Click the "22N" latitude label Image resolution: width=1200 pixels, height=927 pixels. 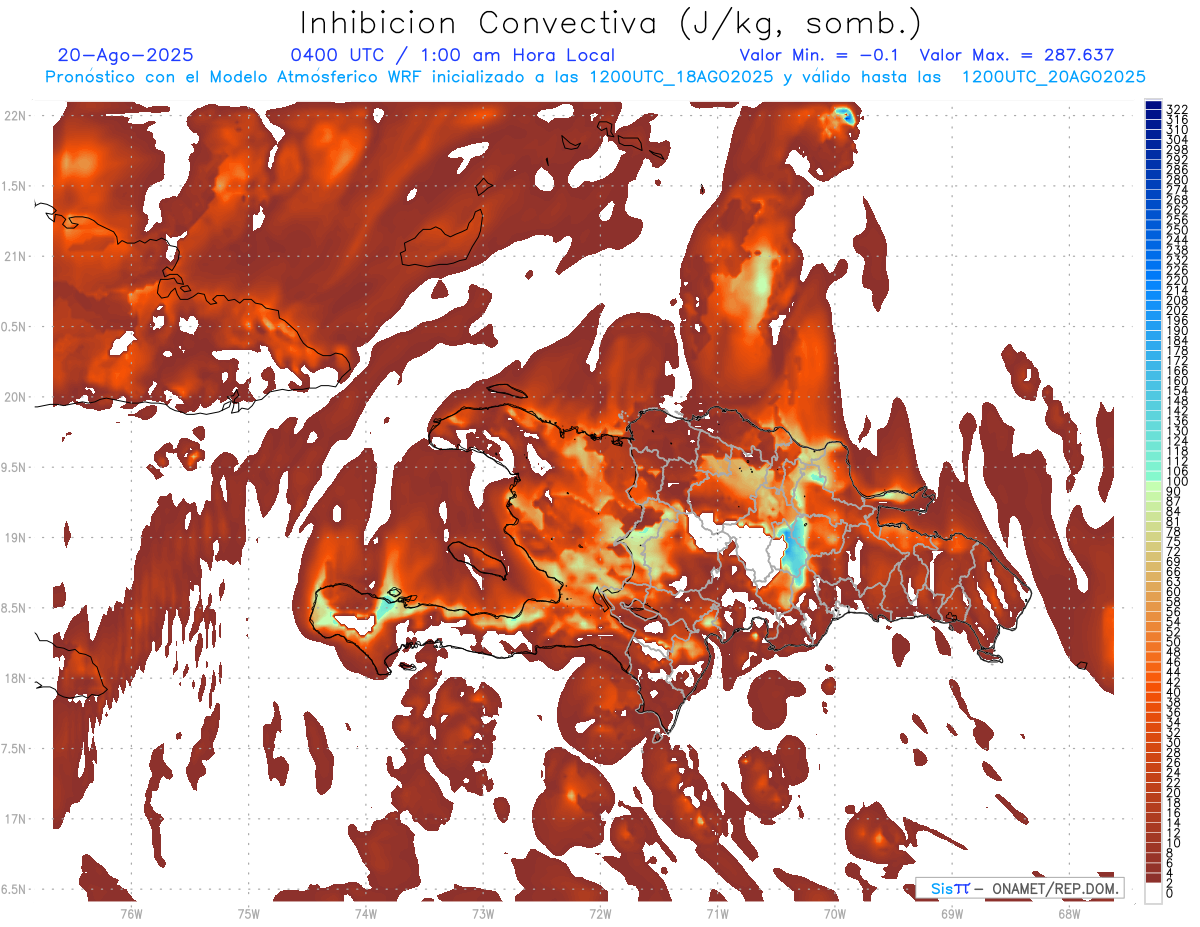pyautogui.click(x=16, y=116)
